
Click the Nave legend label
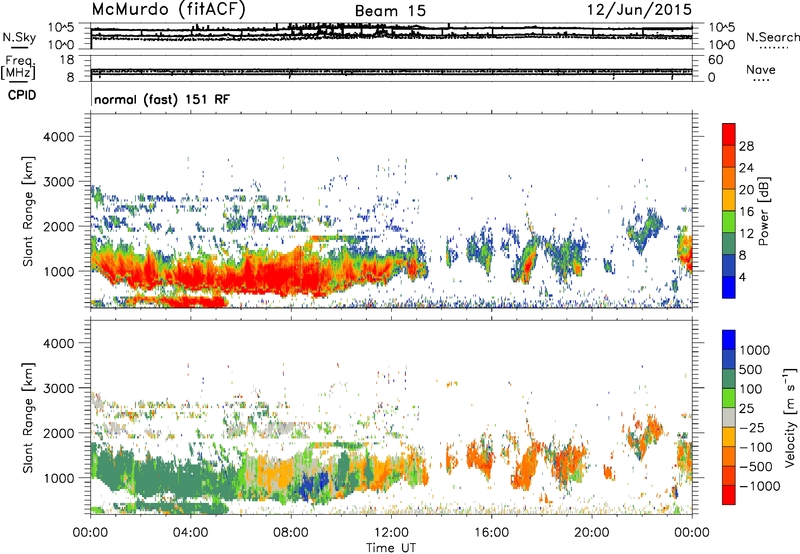click(761, 69)
